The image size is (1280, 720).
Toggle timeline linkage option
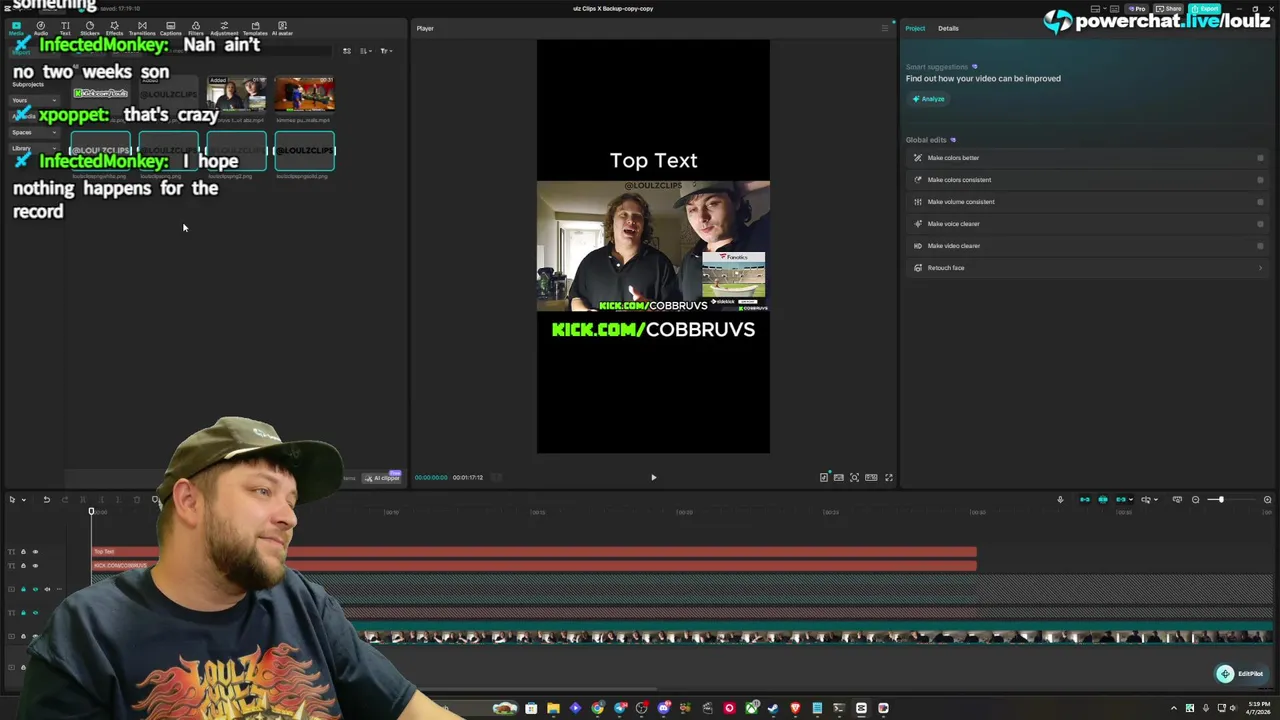(1122, 499)
